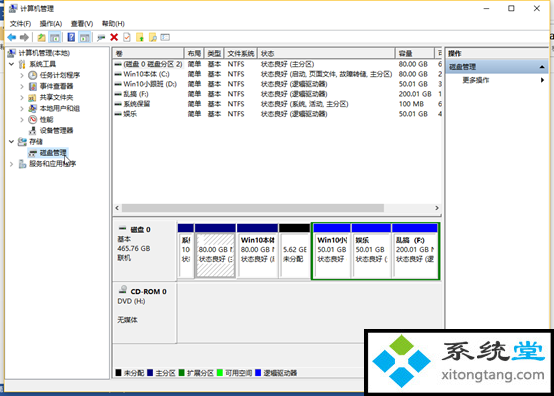554x396 pixels.
Task: Open the 操作(A) menu
Action: 51,24
